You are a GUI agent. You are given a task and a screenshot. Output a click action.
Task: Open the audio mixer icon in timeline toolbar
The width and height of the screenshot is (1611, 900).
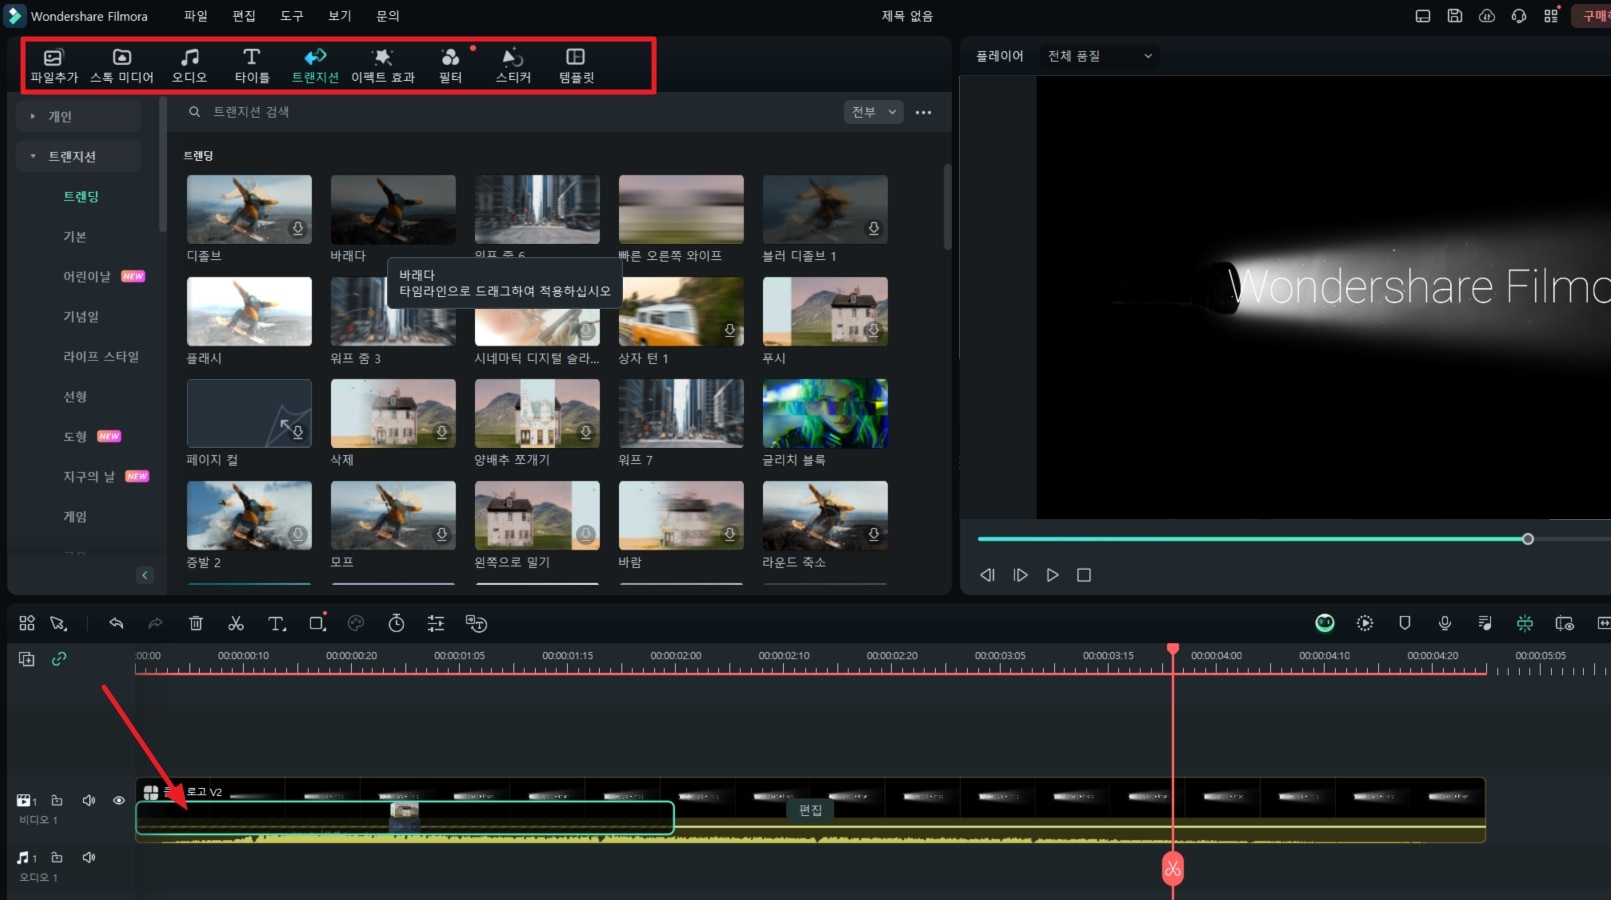[1485, 623]
